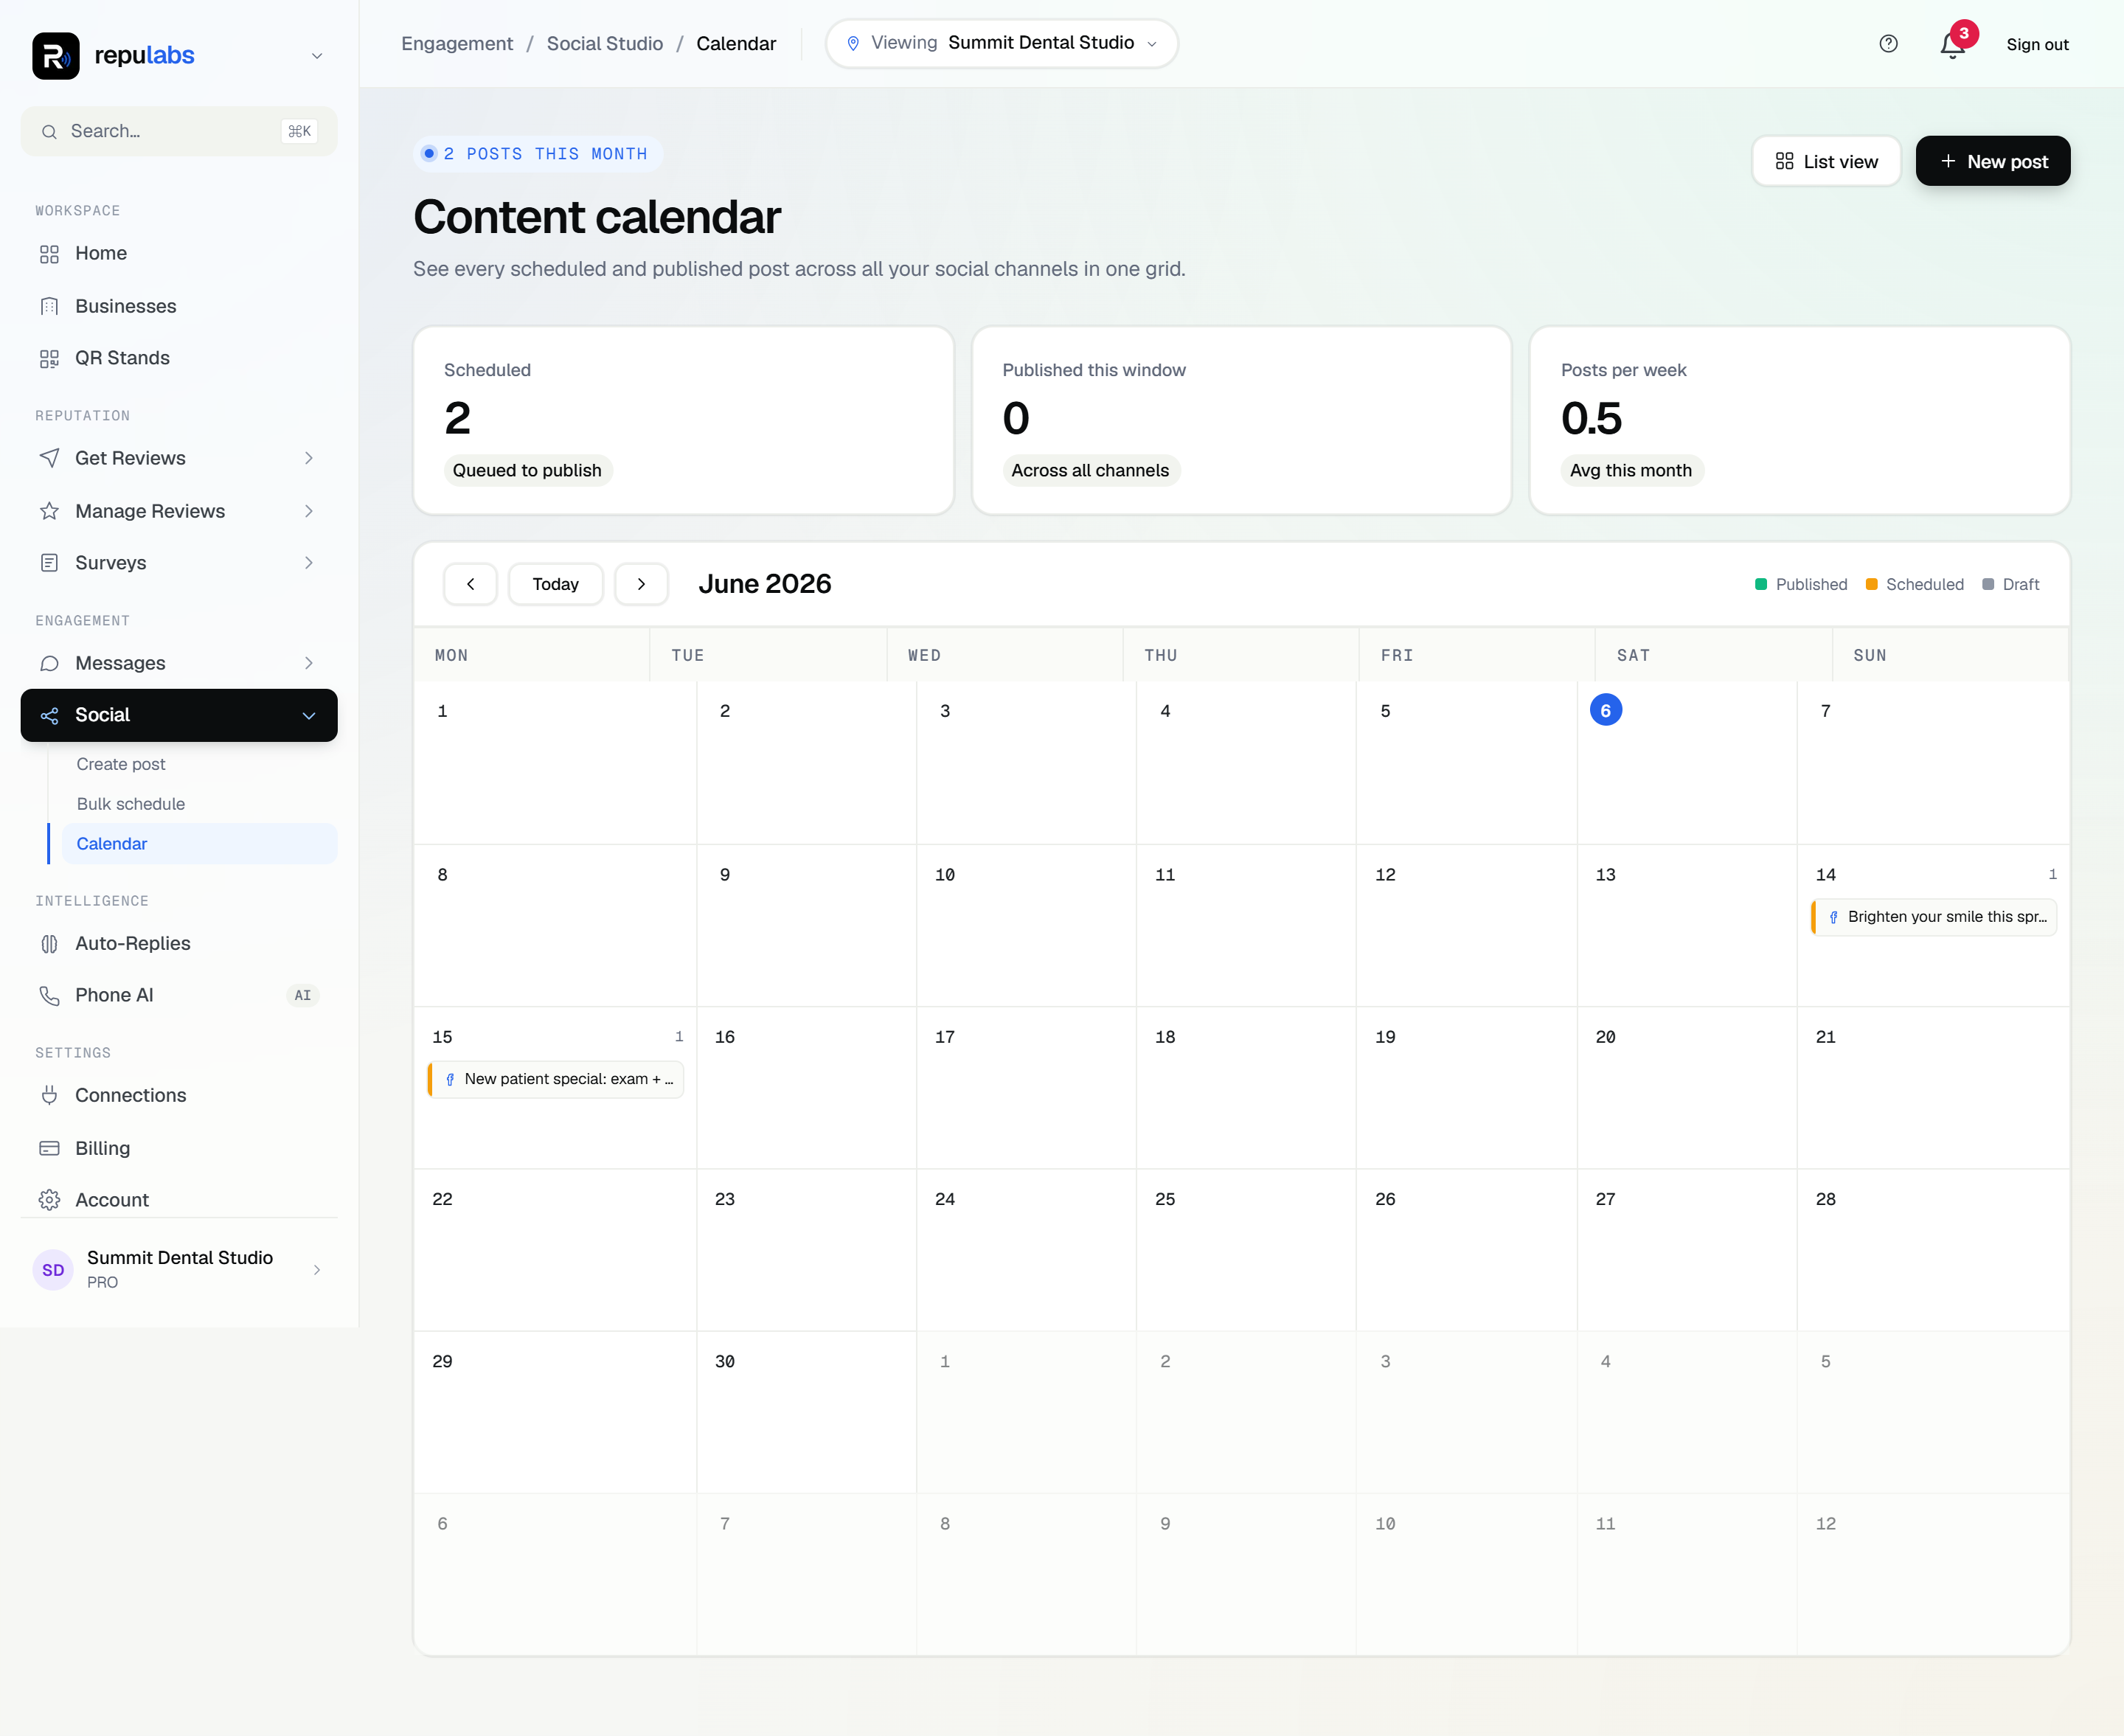This screenshot has width=2124, height=1736.
Task: Select Calendar in Social submenu
Action: click(200, 844)
